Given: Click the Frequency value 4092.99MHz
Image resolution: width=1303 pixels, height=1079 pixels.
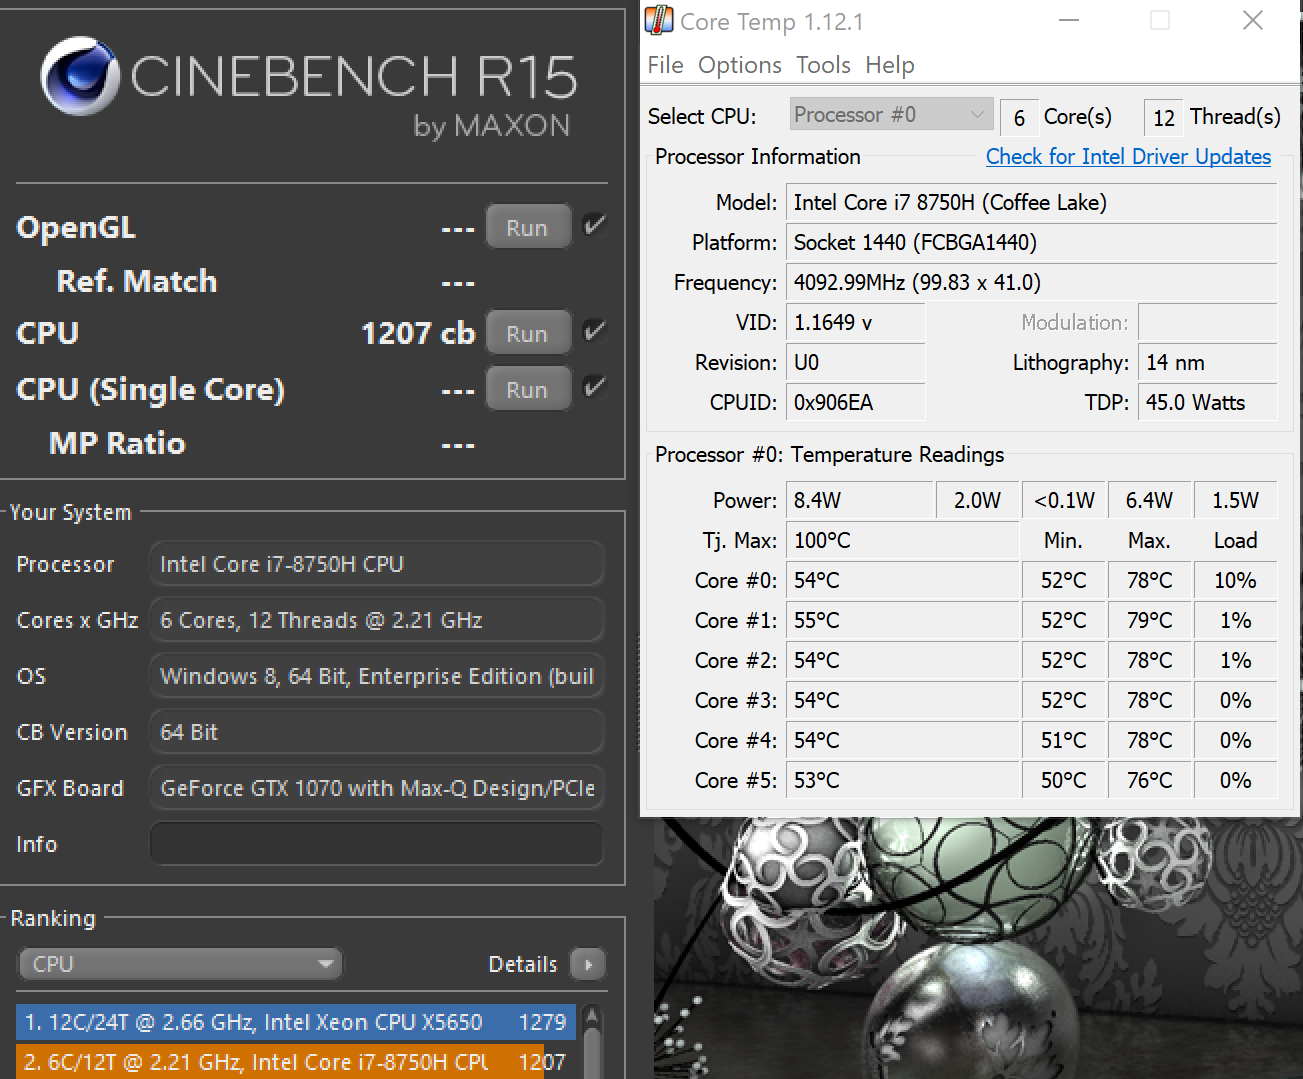Looking at the screenshot, I should click(x=1032, y=283).
